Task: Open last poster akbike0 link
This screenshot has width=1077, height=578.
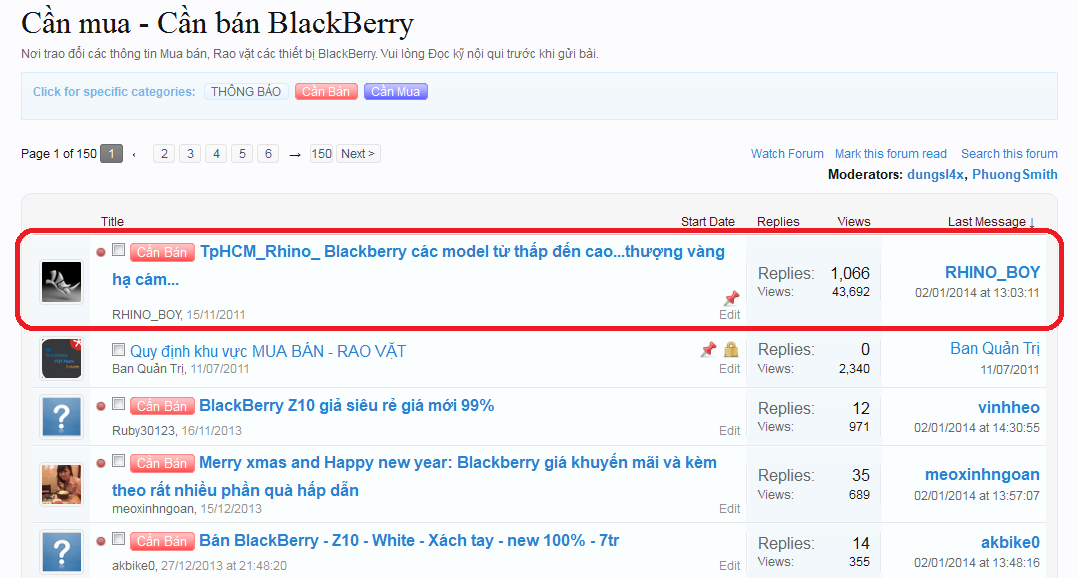Action: pyautogui.click(x=1010, y=543)
